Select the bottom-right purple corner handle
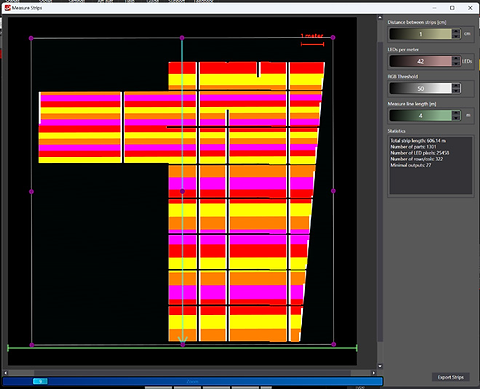This screenshot has height=389, width=480. pos(334,344)
